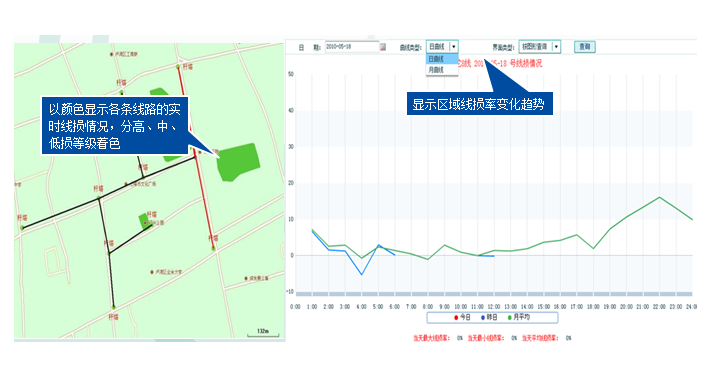Click the blue curve dip at 4:00

pyautogui.click(x=361, y=274)
